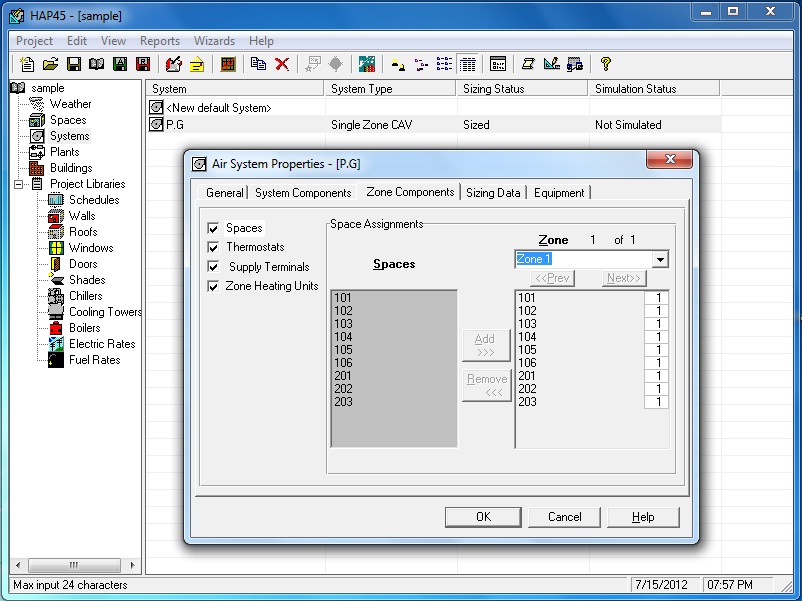This screenshot has height=601, width=802.
Task: Switch to the Sizing Data tab
Action: point(494,193)
